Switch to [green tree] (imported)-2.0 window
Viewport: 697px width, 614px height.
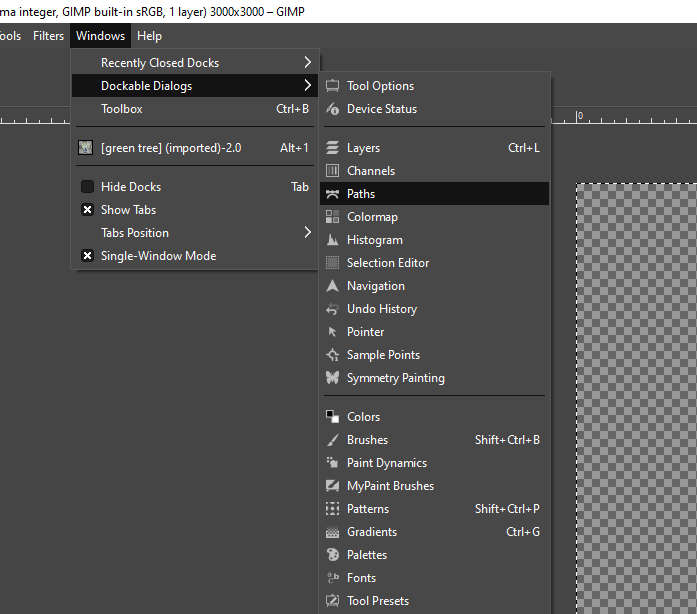click(x=195, y=148)
